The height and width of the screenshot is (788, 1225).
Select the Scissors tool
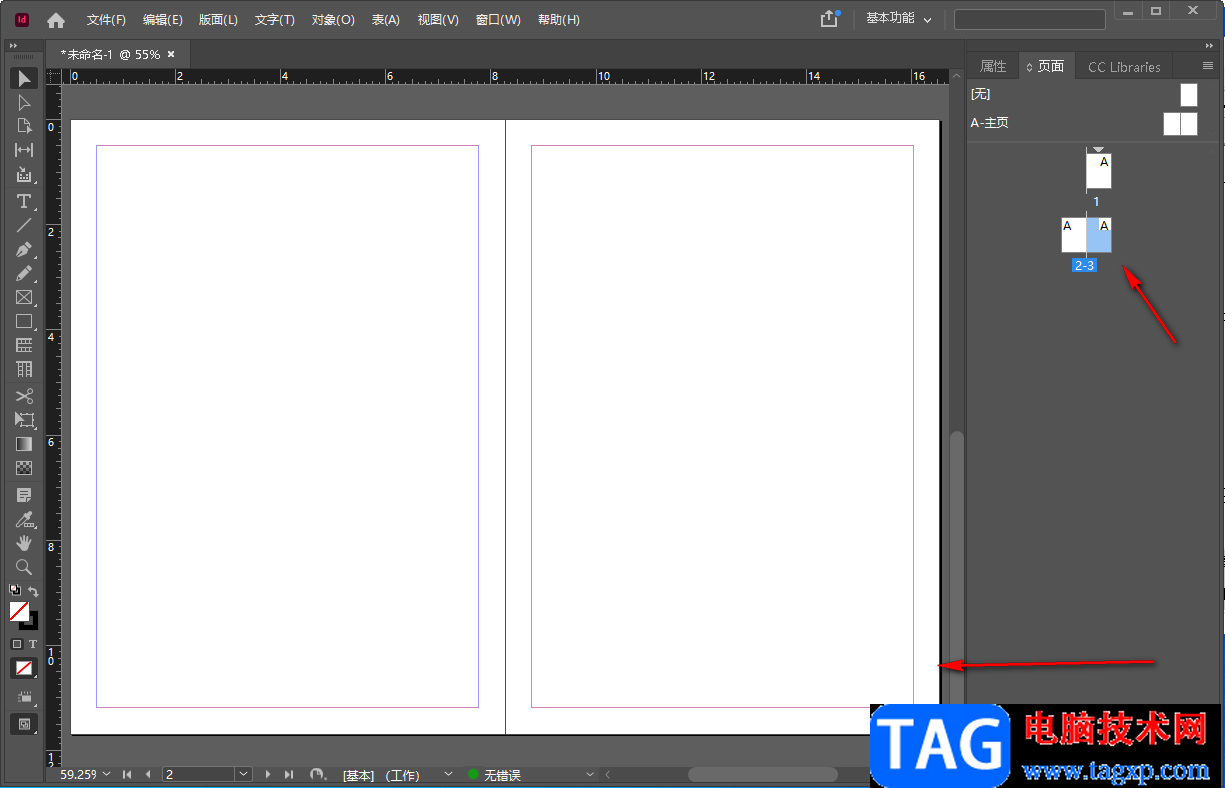coord(24,396)
